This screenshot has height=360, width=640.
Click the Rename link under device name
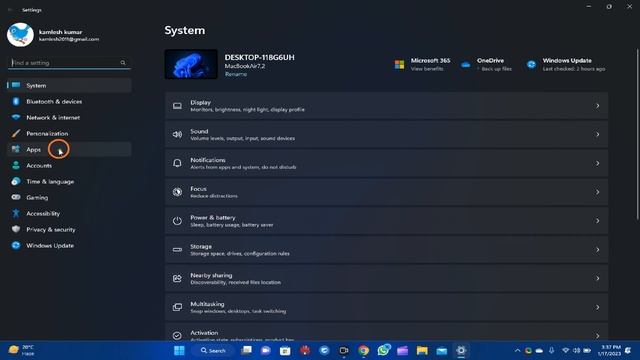point(236,74)
